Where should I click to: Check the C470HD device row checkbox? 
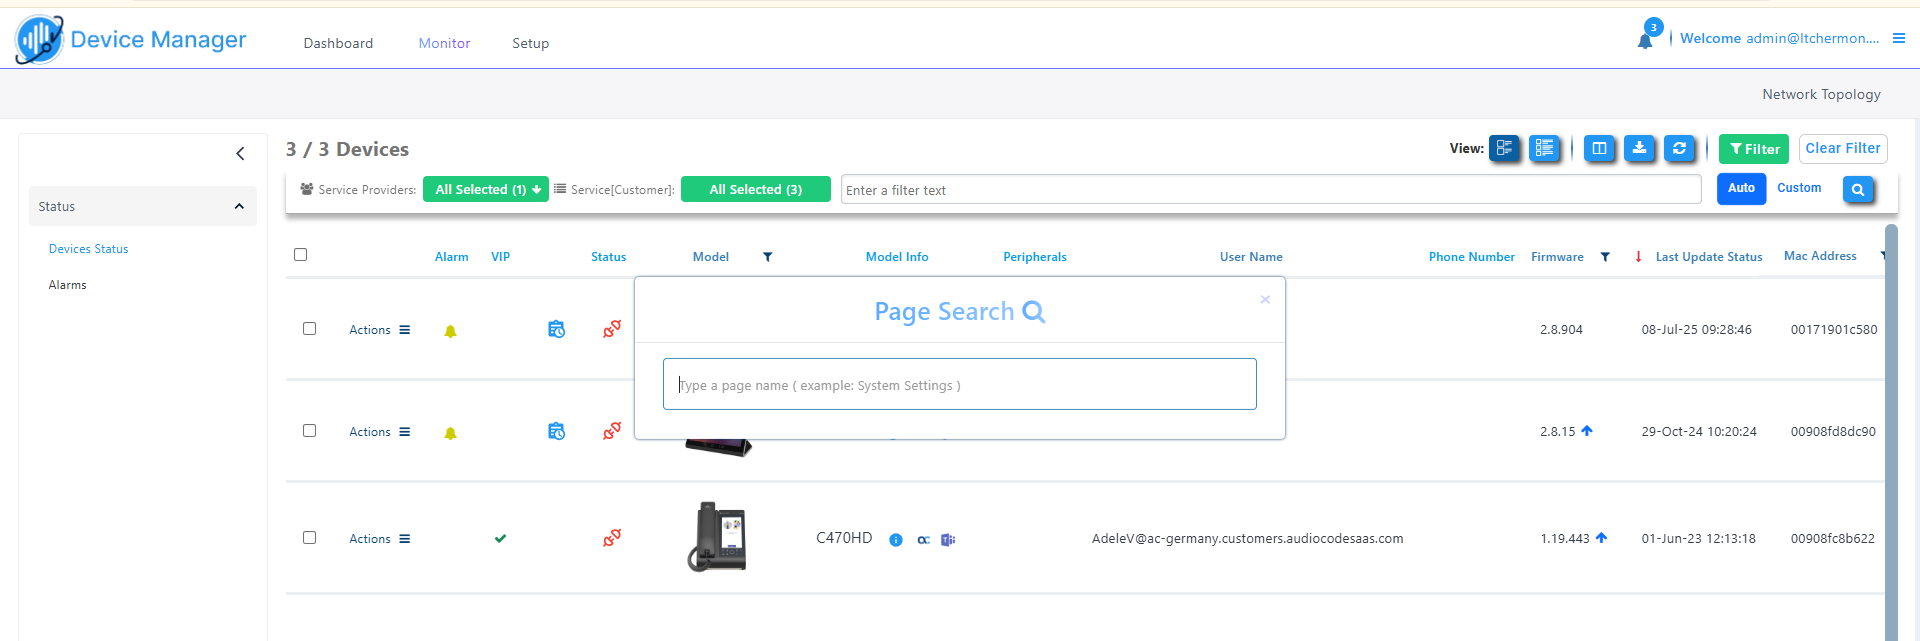pos(309,538)
